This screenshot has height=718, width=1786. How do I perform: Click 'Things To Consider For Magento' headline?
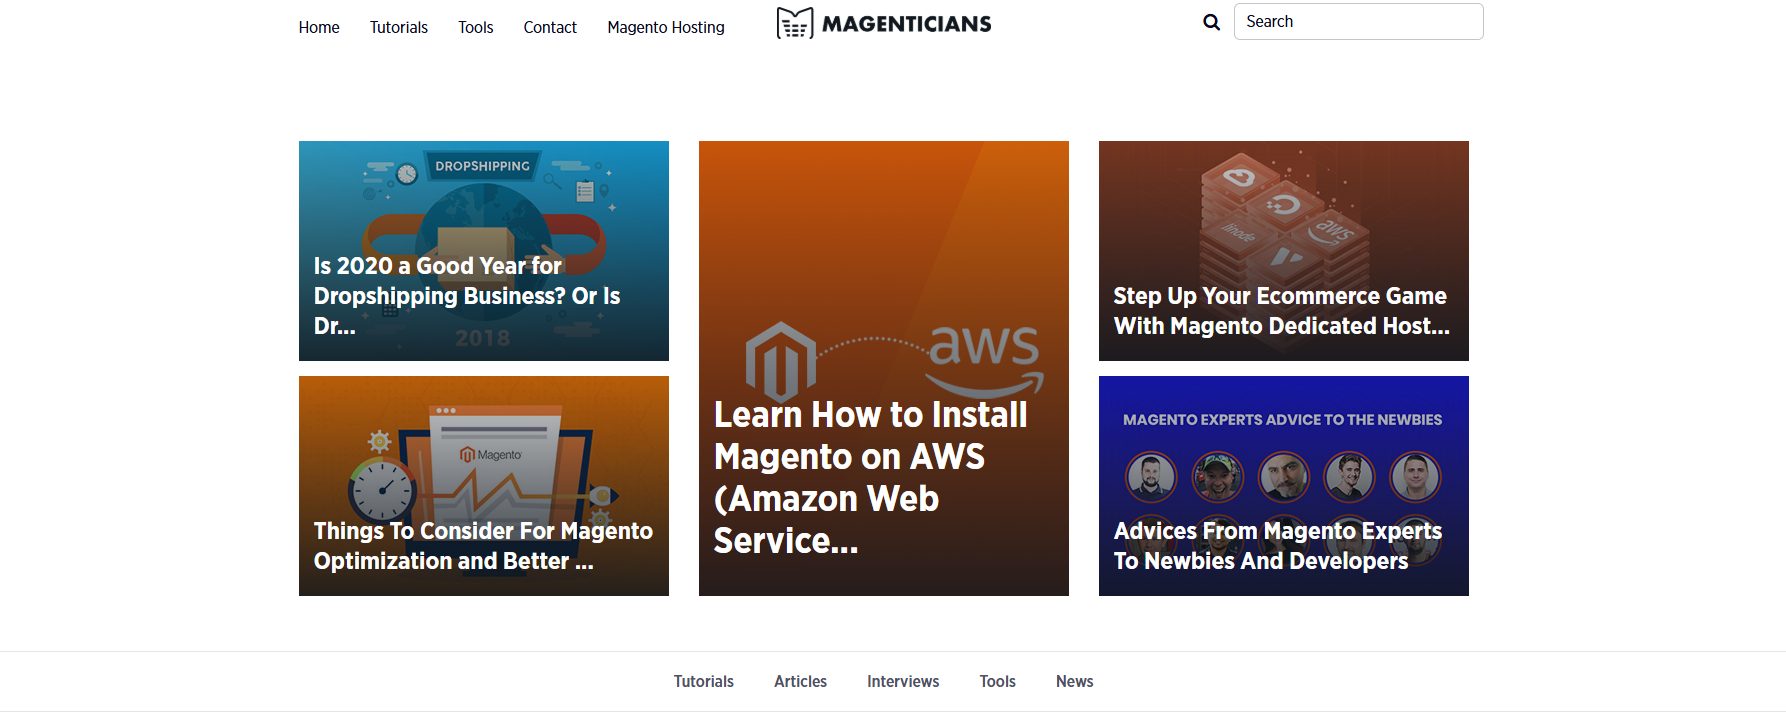(483, 546)
